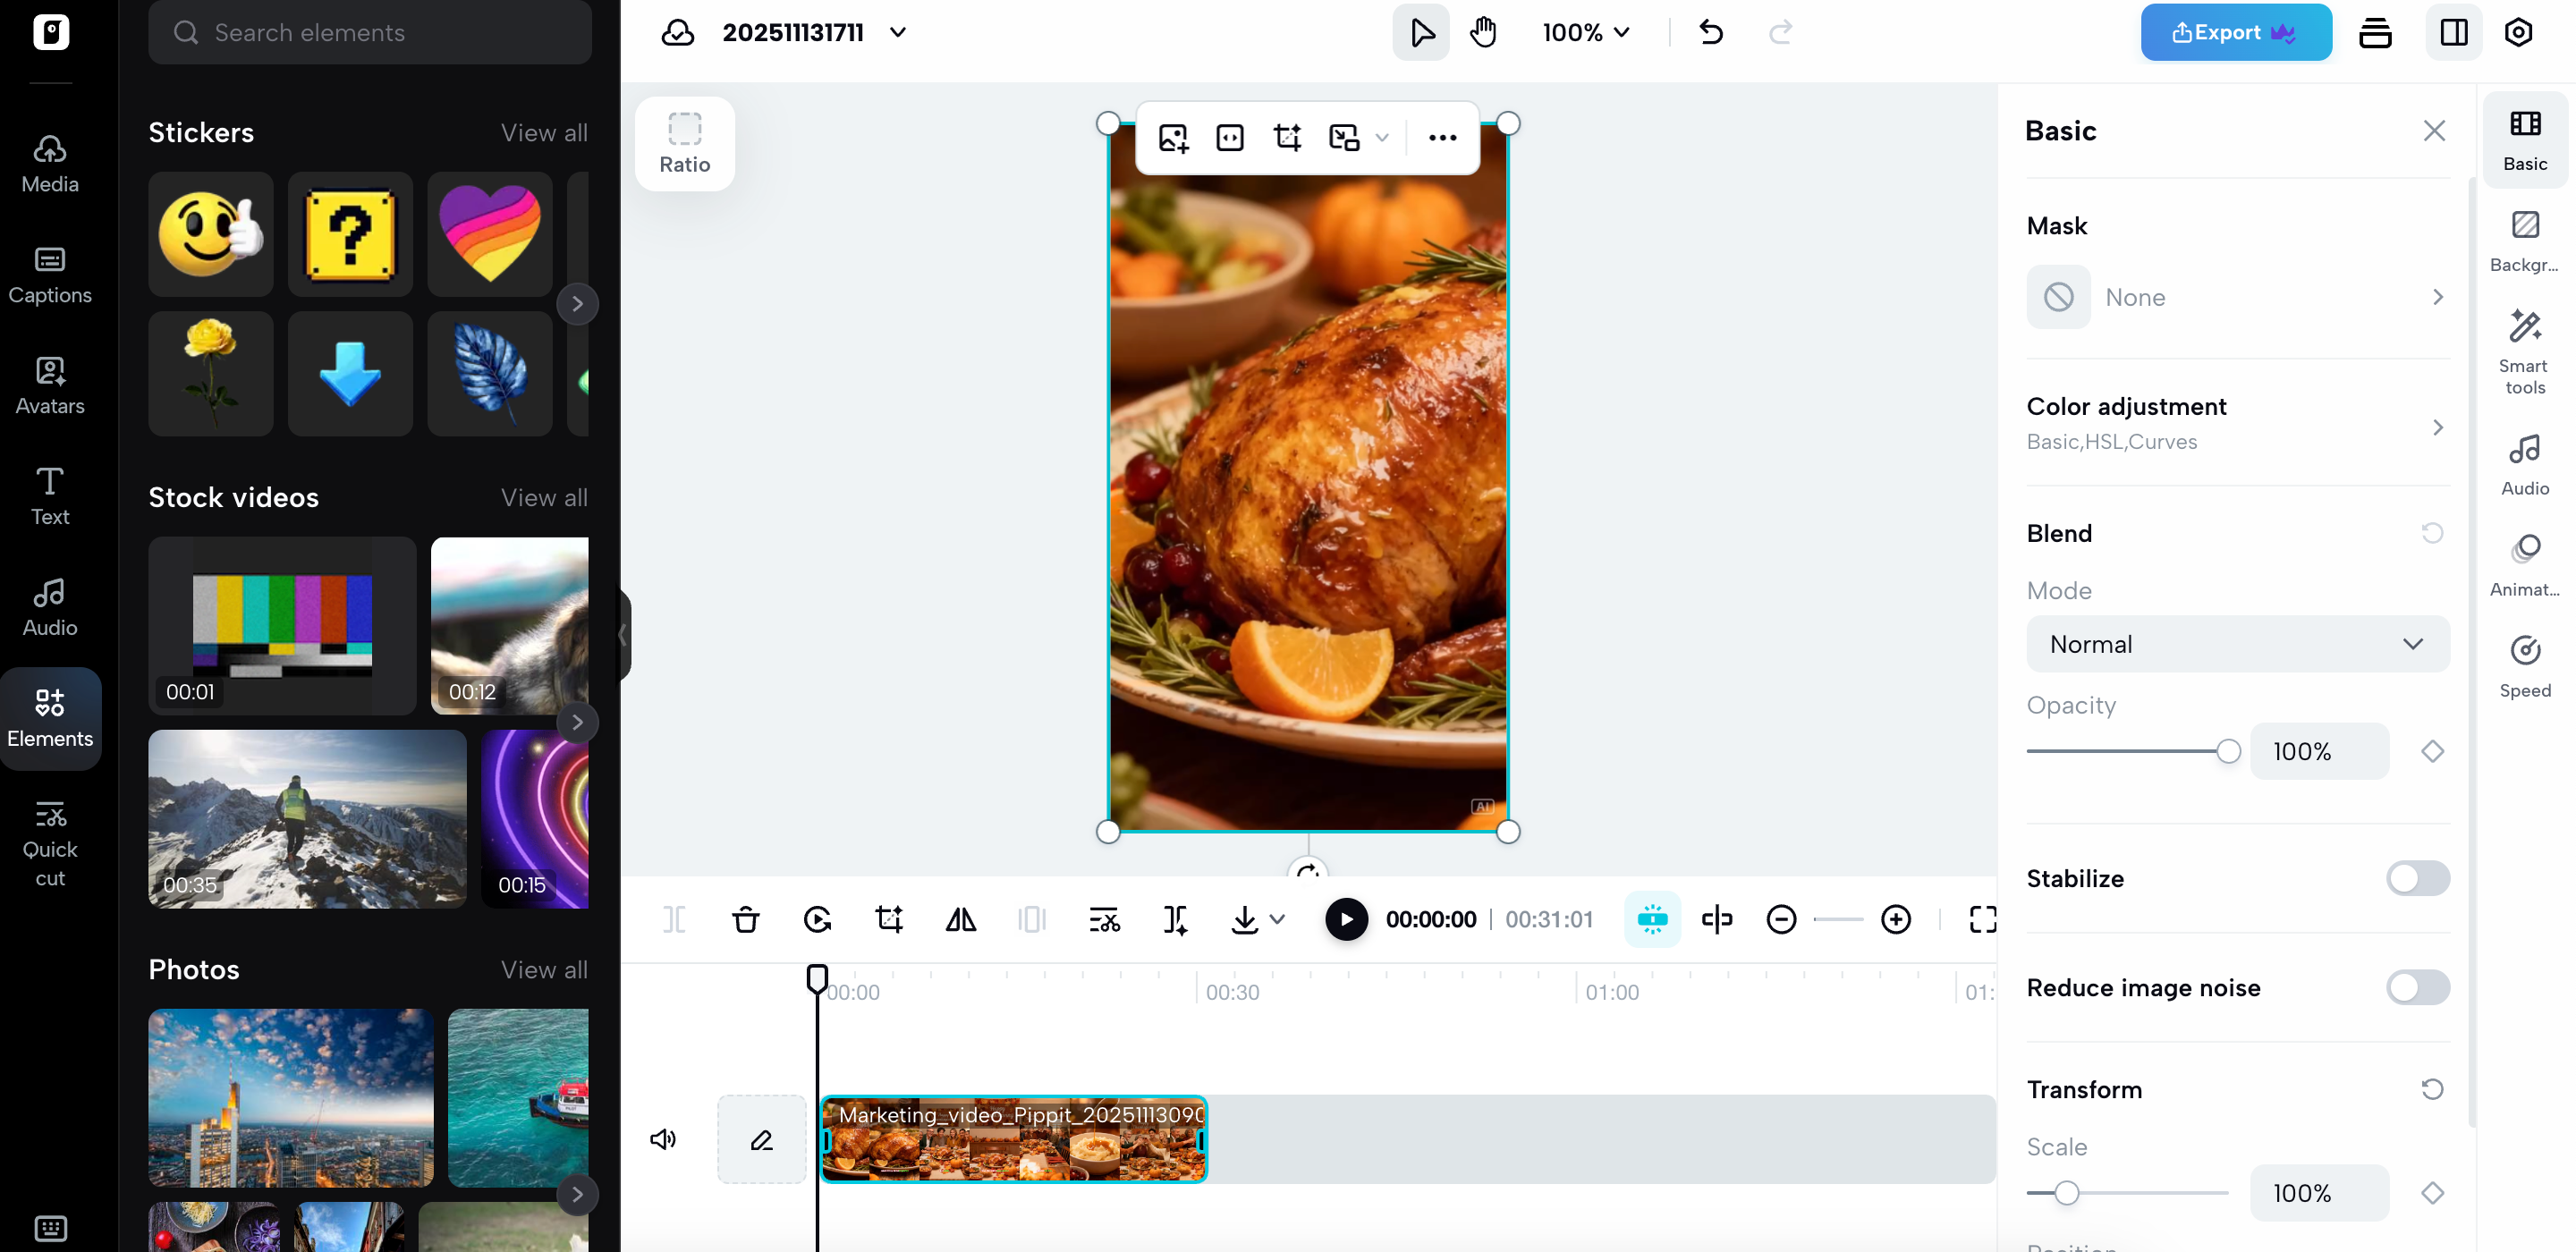Open the Smart tools panel
Image resolution: width=2576 pixels, height=1252 pixels.
click(x=2524, y=350)
